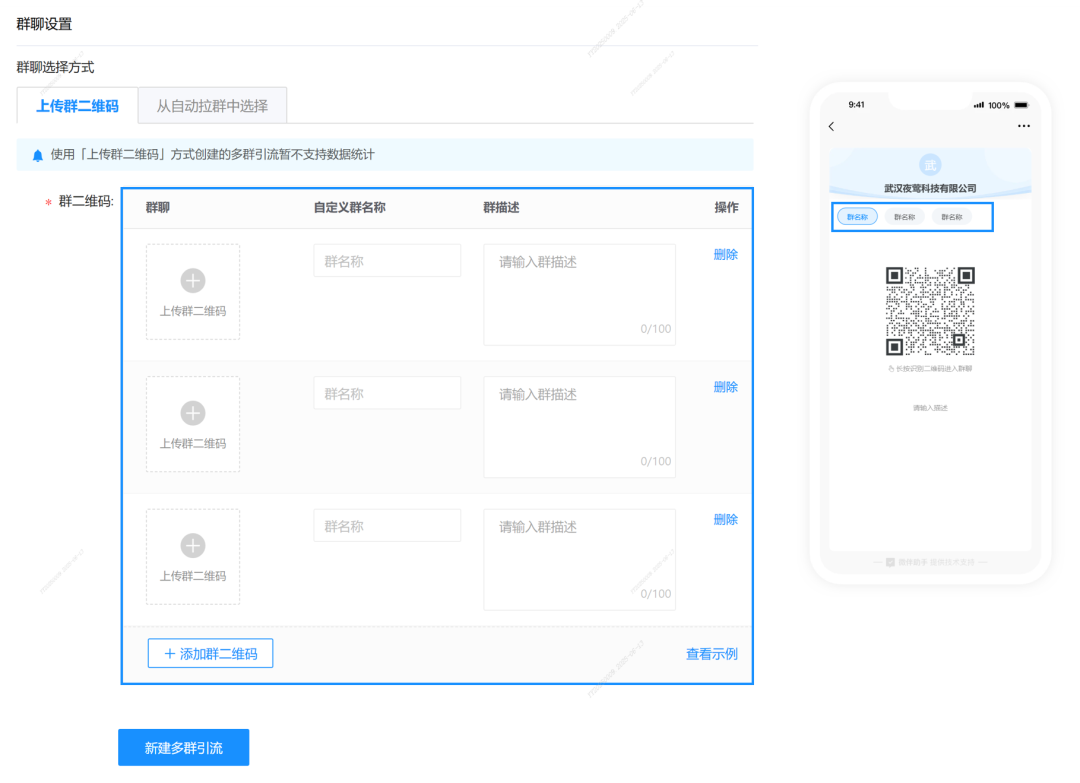This screenshot has width=1080, height=783.
Task: Select the first 群名称 pill in phone preview
Action: click(x=857, y=216)
